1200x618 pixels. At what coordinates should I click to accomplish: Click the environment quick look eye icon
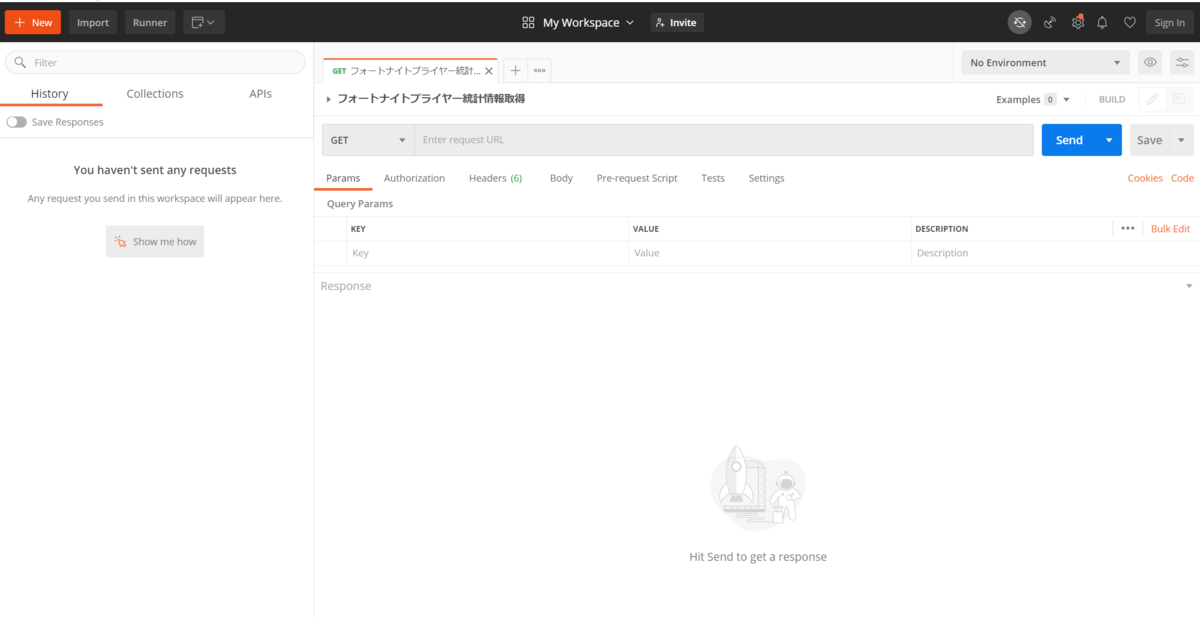[1150, 62]
